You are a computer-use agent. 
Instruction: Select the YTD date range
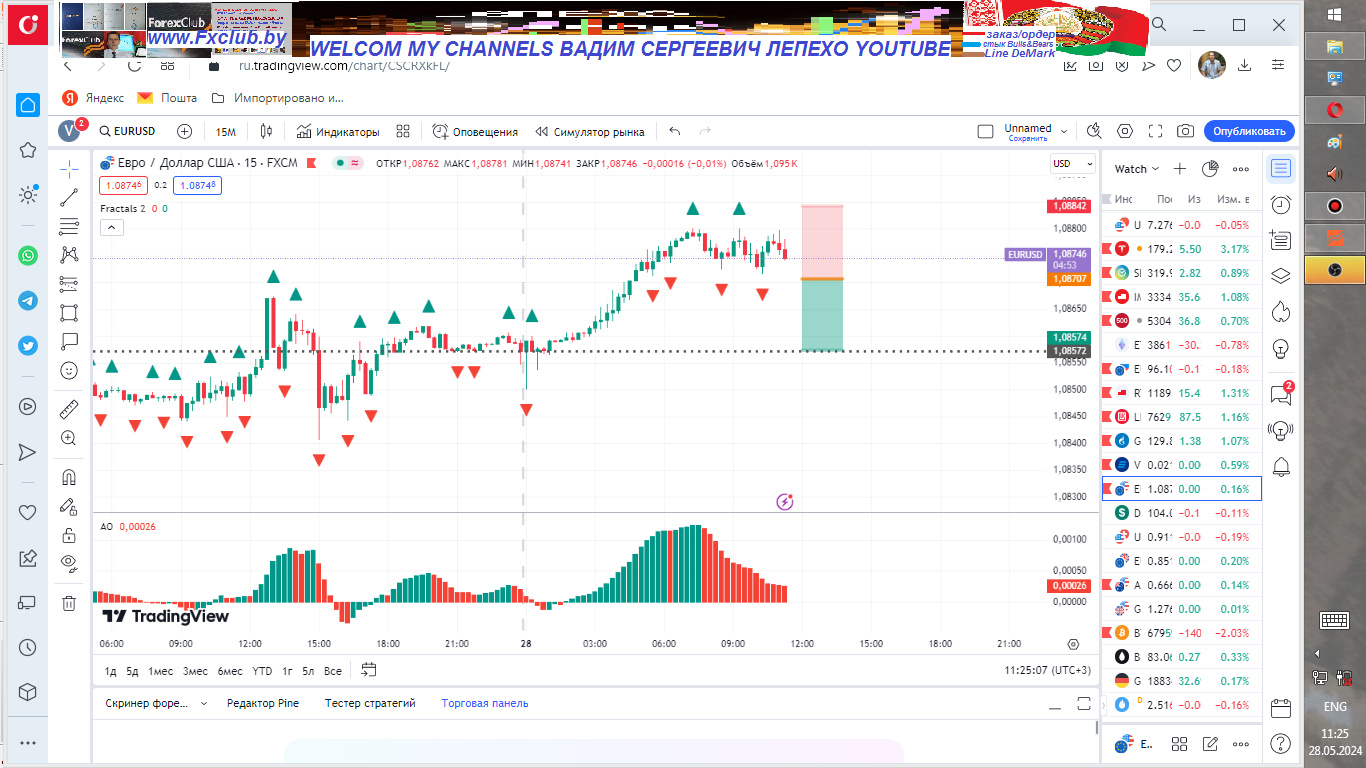coord(262,671)
